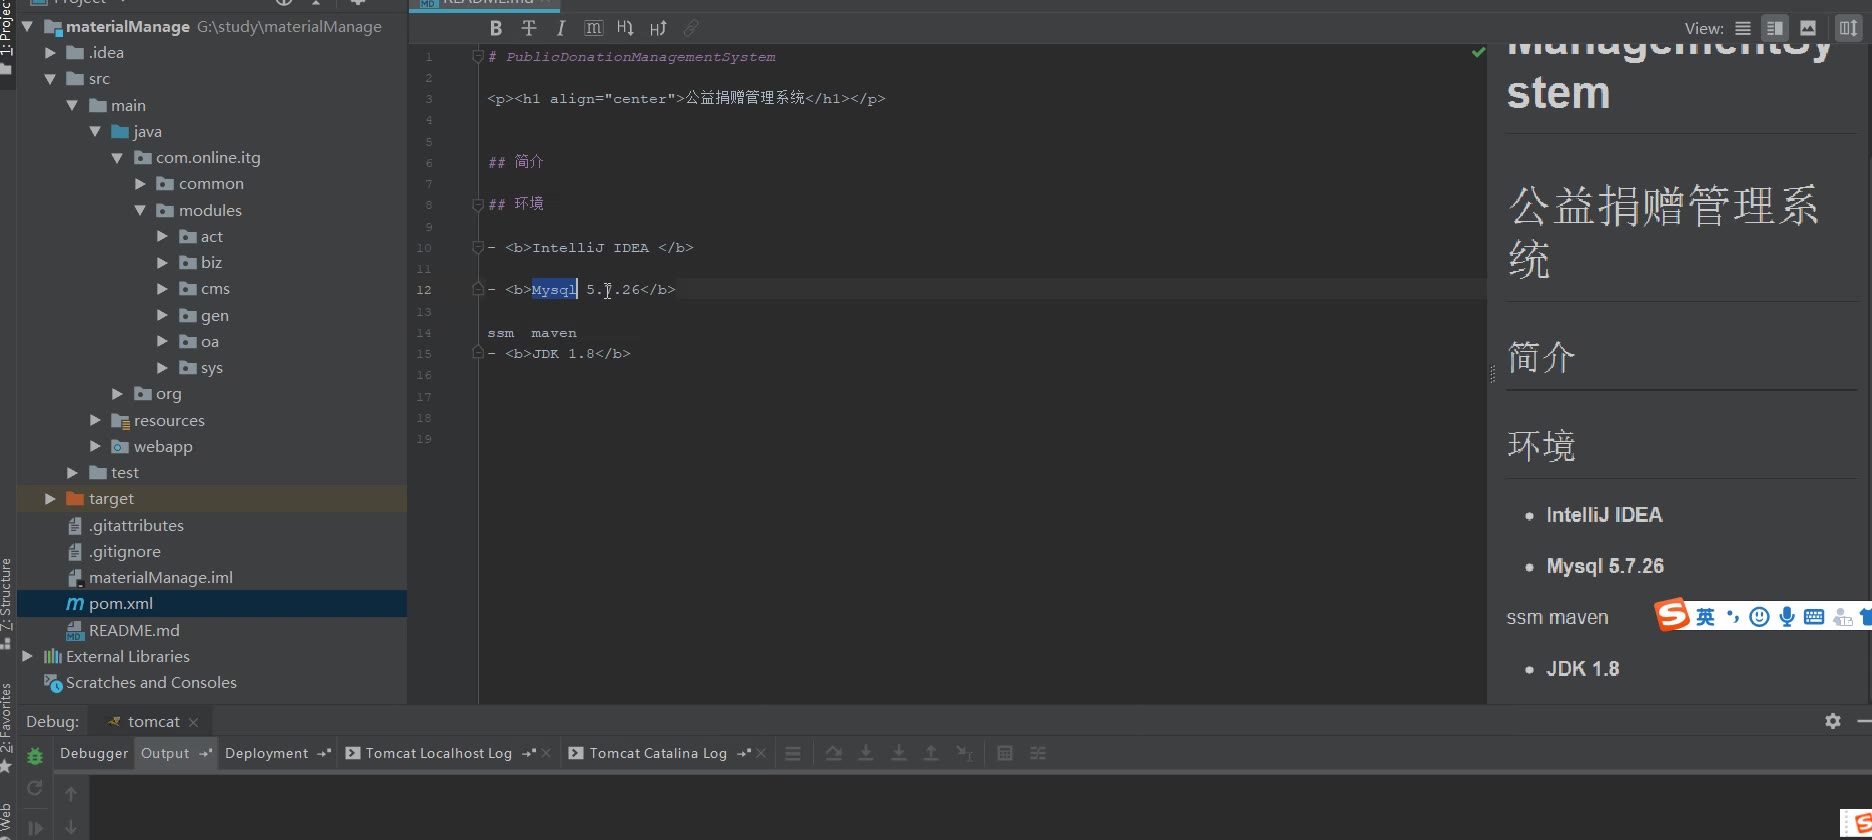
Task: Expand the common package folder
Action: pos(141,184)
